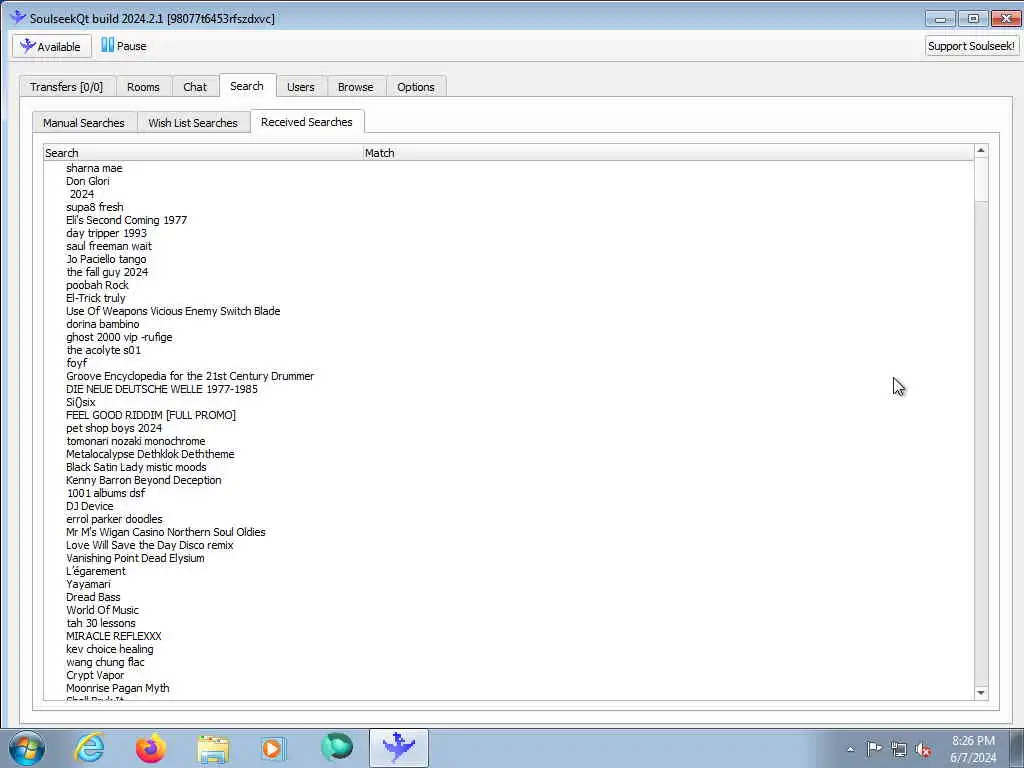Select the Received Searches sub-tab
Viewport: 1024px width, 768px height.
[306, 122]
